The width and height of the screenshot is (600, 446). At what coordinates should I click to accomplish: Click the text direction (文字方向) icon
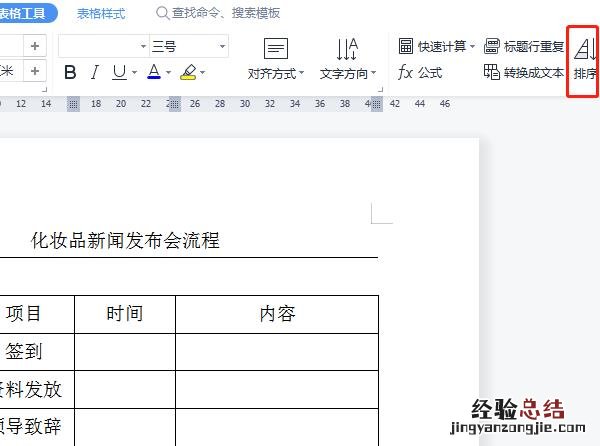coord(346,49)
